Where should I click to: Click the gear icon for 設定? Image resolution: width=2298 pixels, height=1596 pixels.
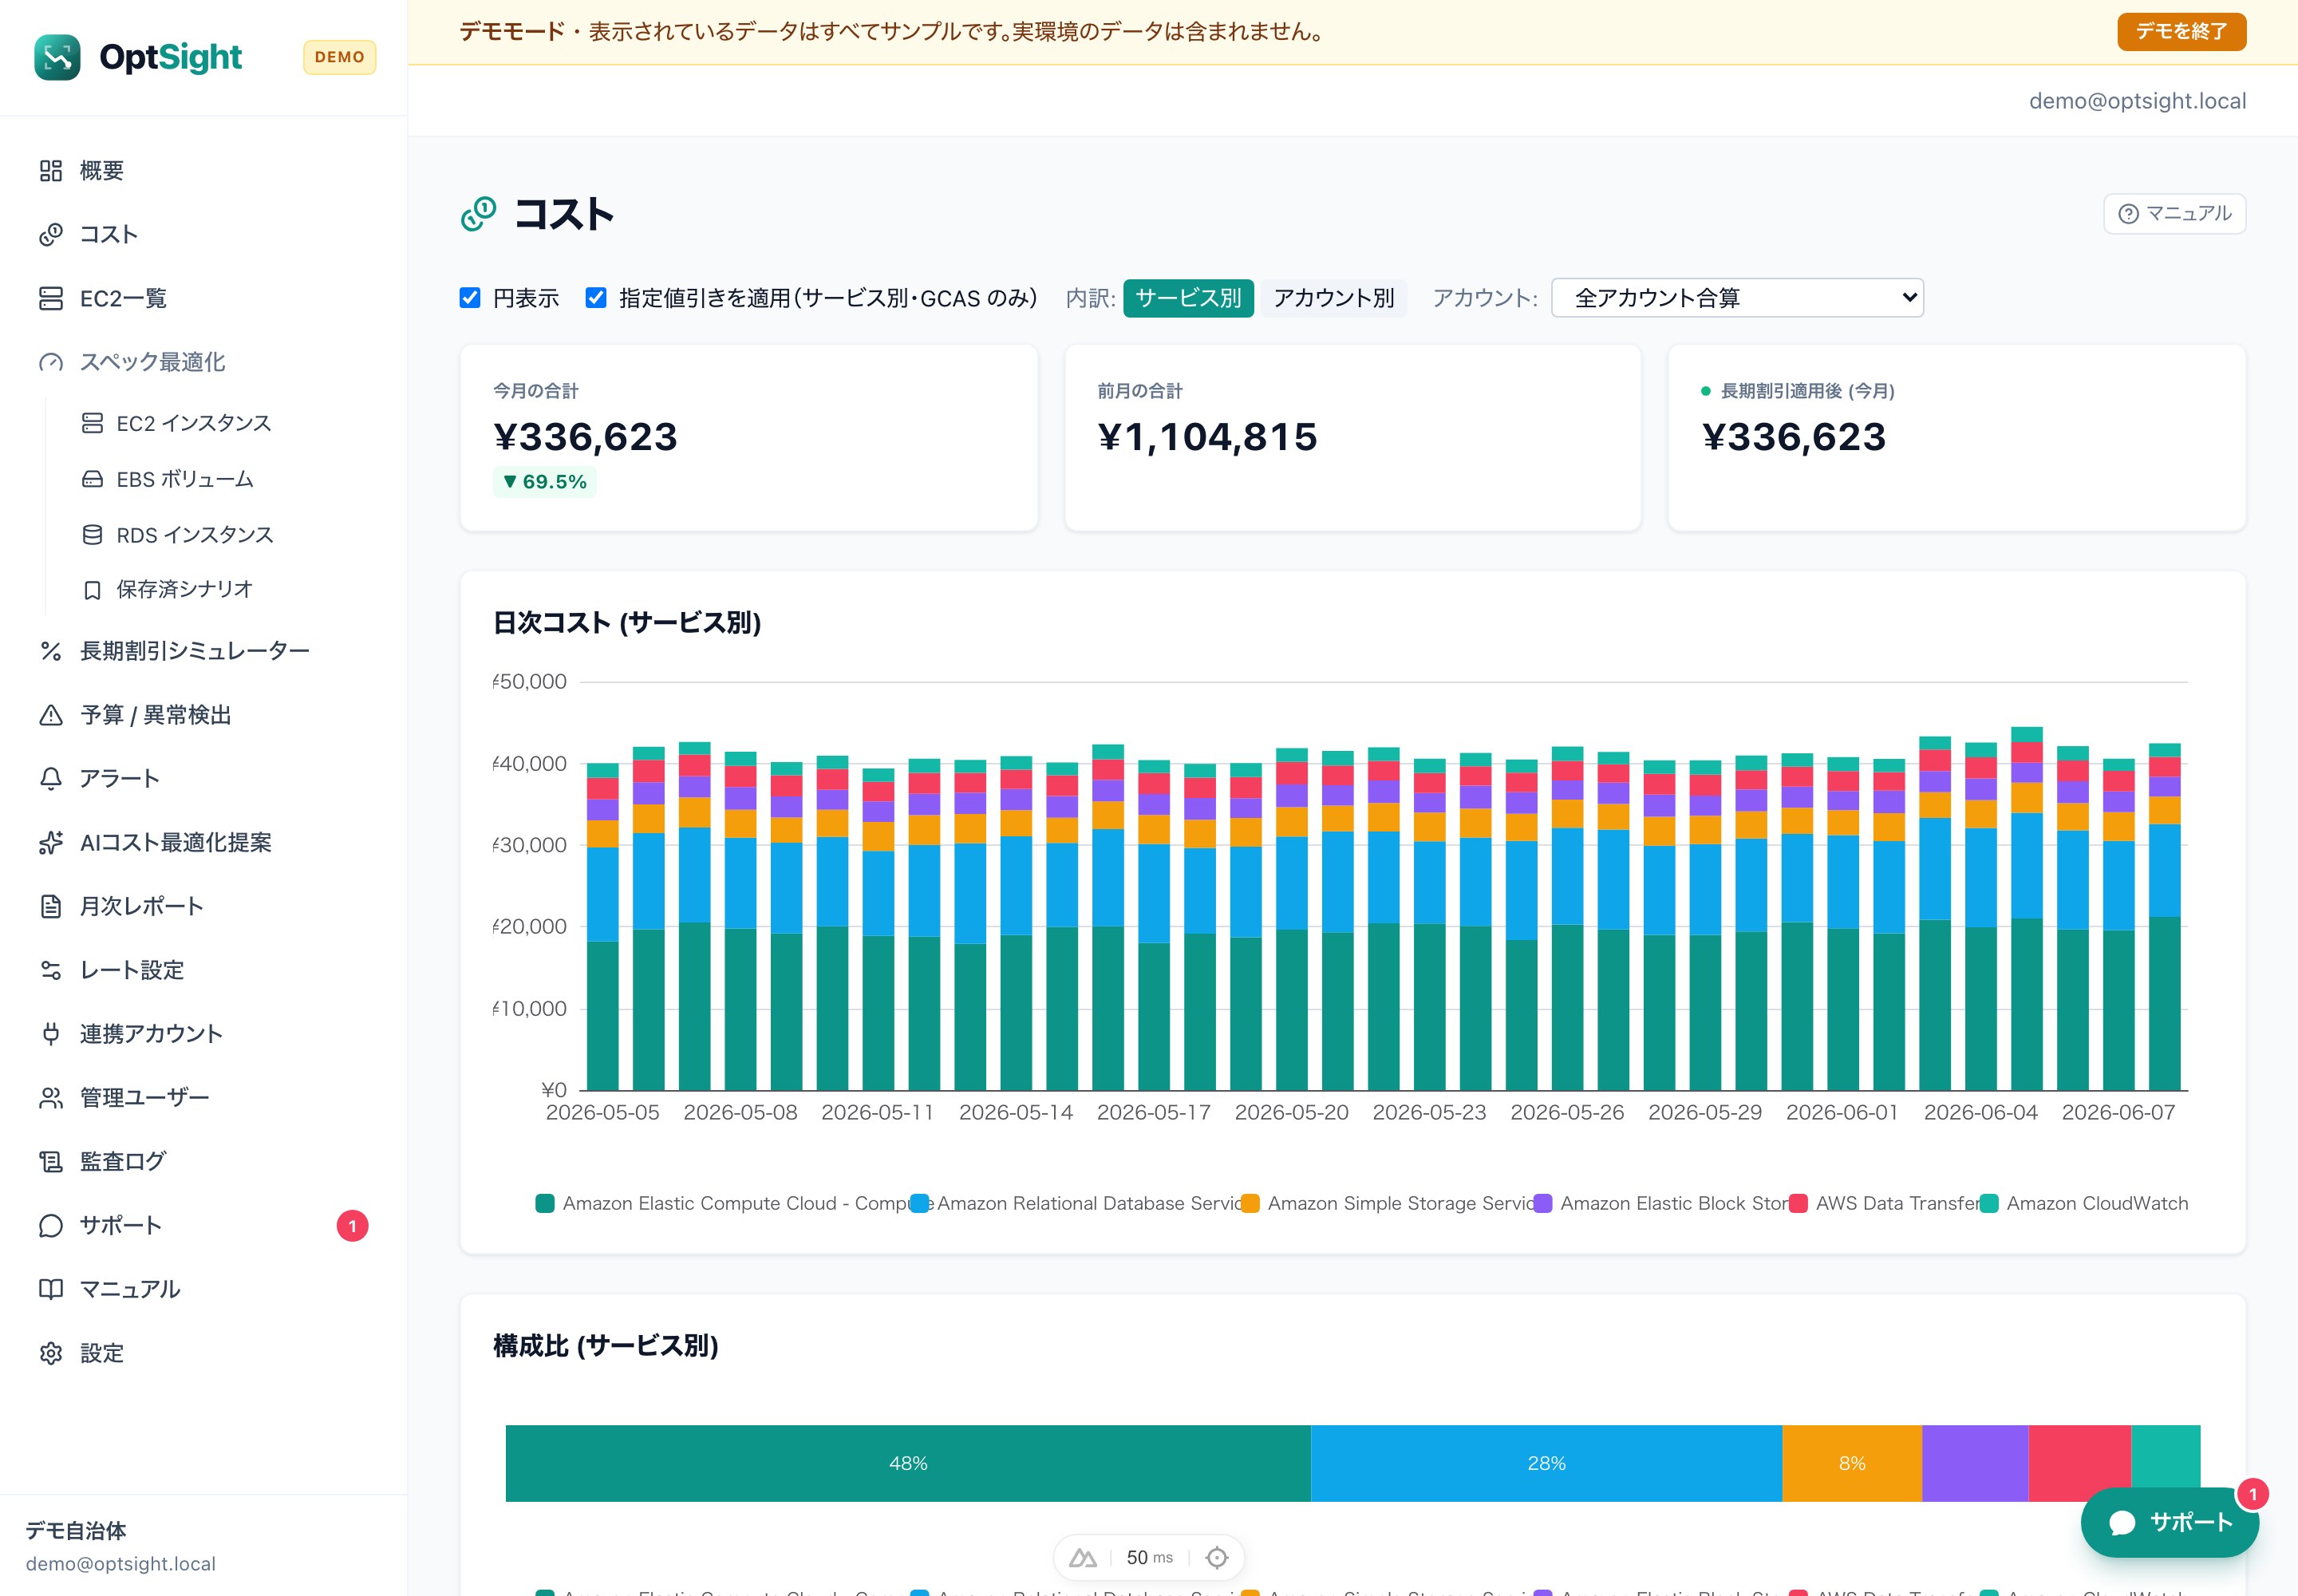[51, 1353]
